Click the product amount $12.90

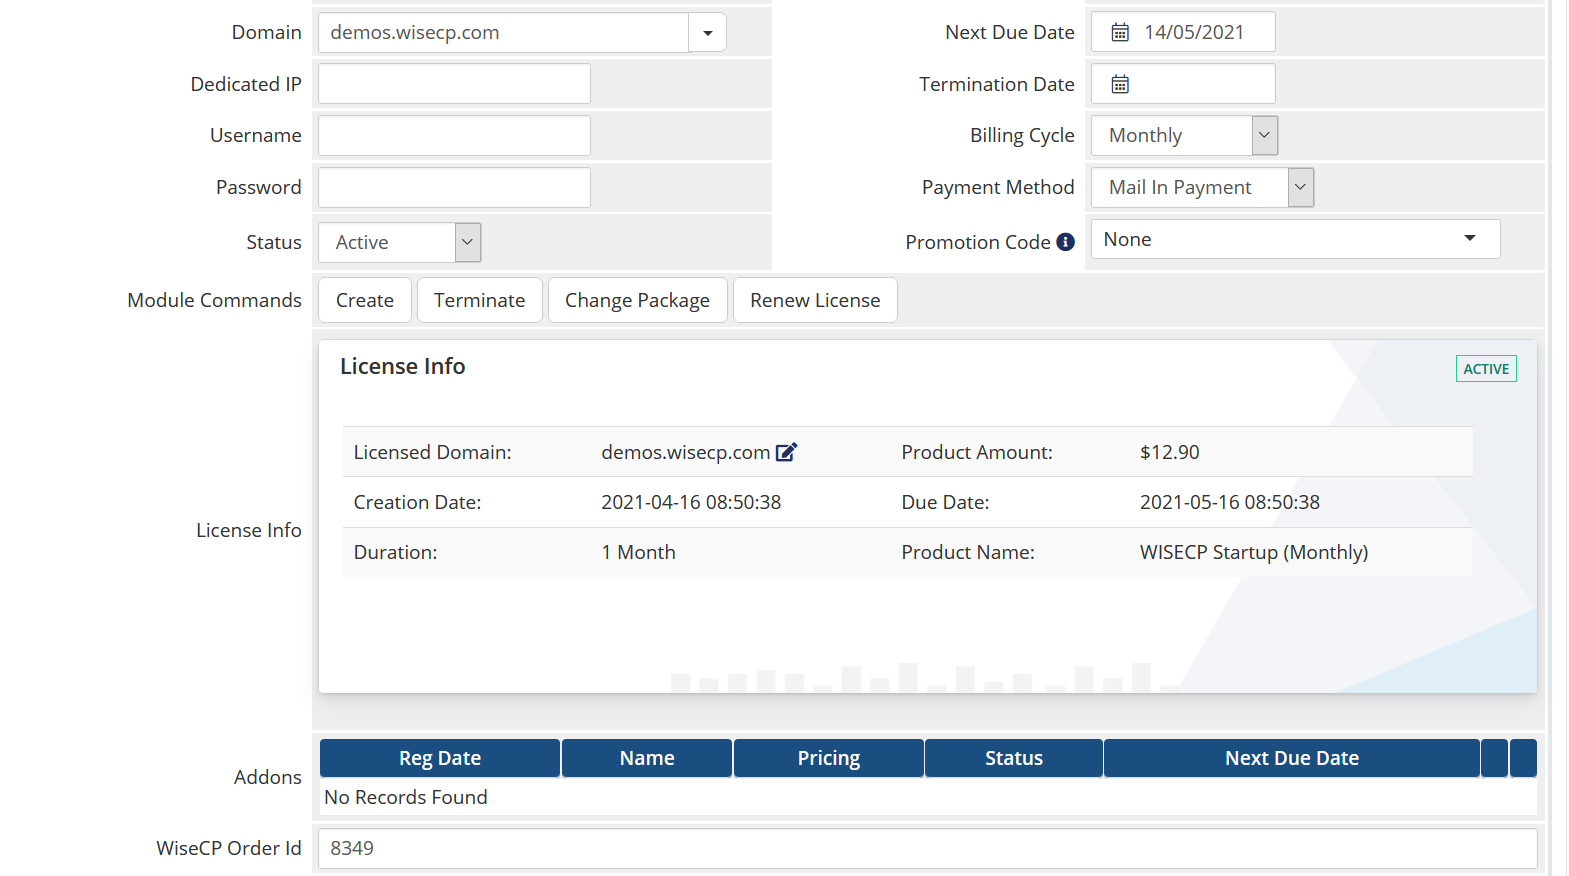point(1169,452)
